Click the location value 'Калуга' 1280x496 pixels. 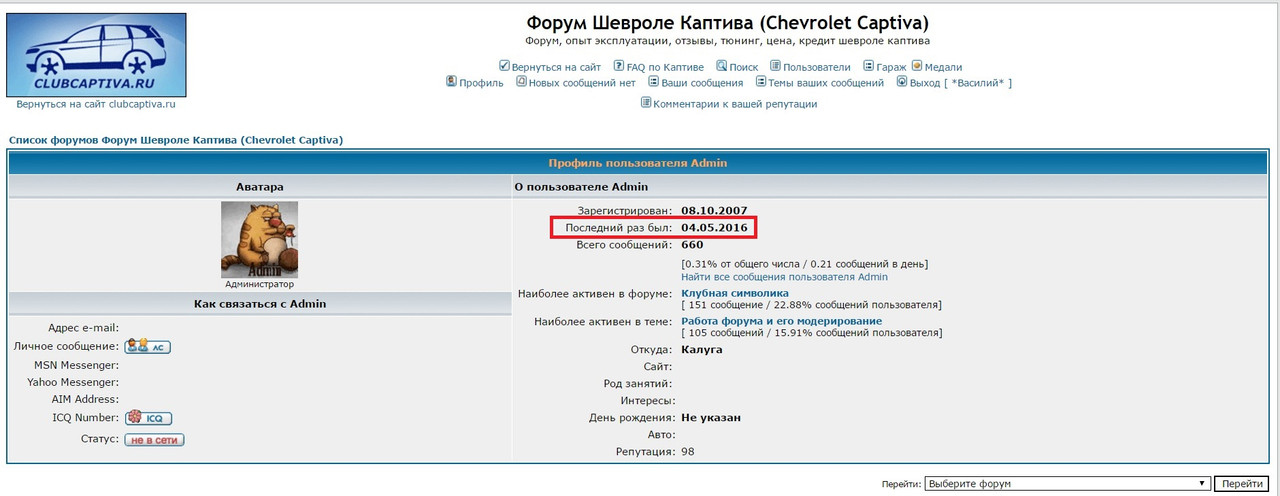click(701, 349)
